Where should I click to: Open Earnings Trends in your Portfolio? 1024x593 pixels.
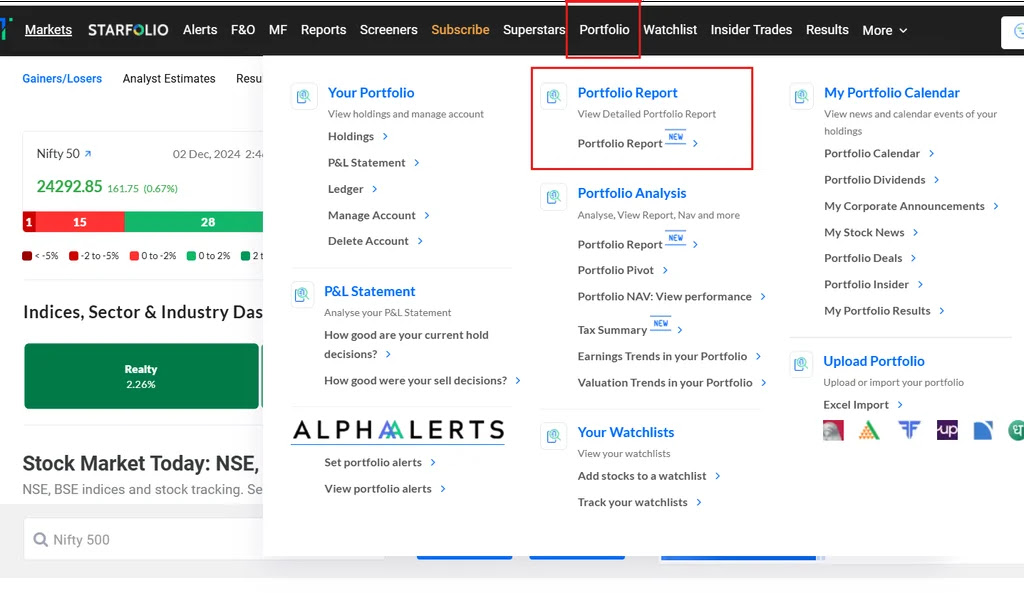pyautogui.click(x=662, y=357)
